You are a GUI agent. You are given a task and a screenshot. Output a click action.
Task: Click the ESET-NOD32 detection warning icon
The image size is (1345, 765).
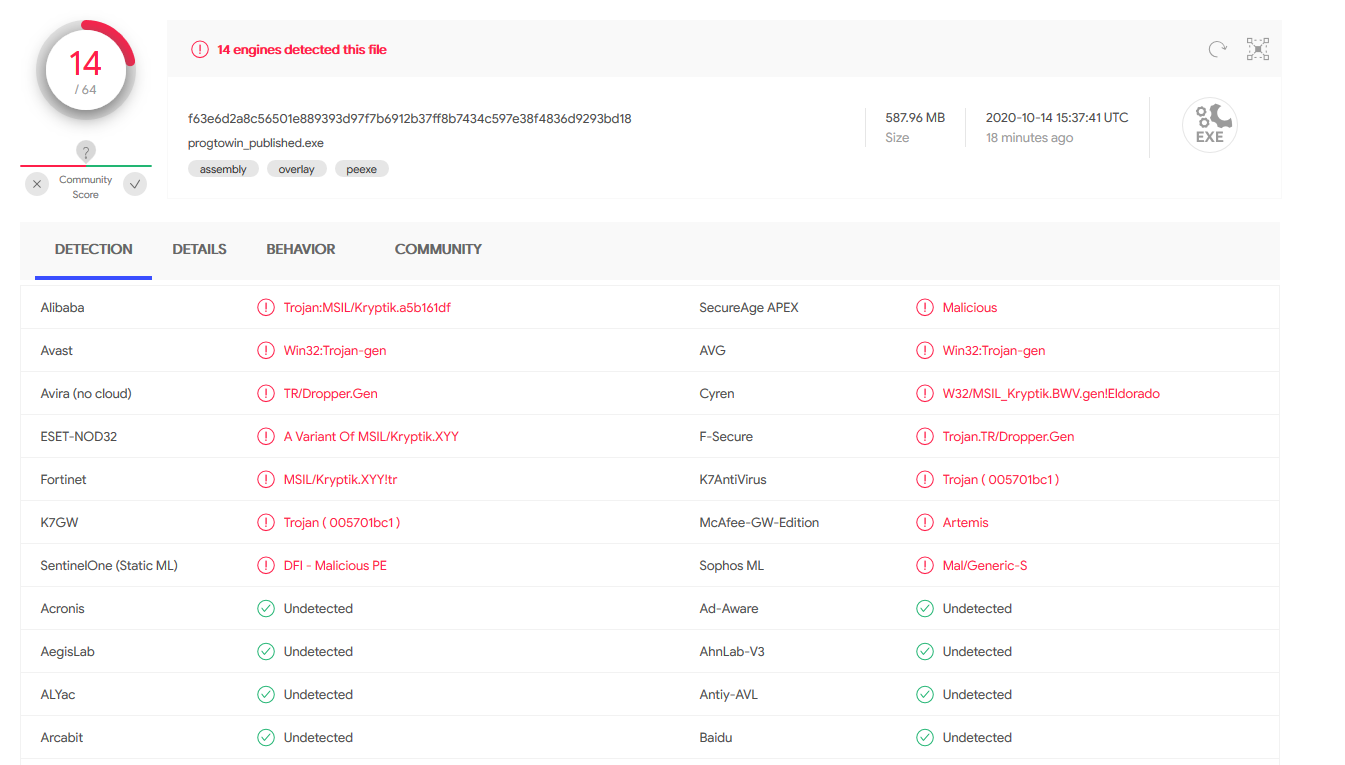[266, 437]
